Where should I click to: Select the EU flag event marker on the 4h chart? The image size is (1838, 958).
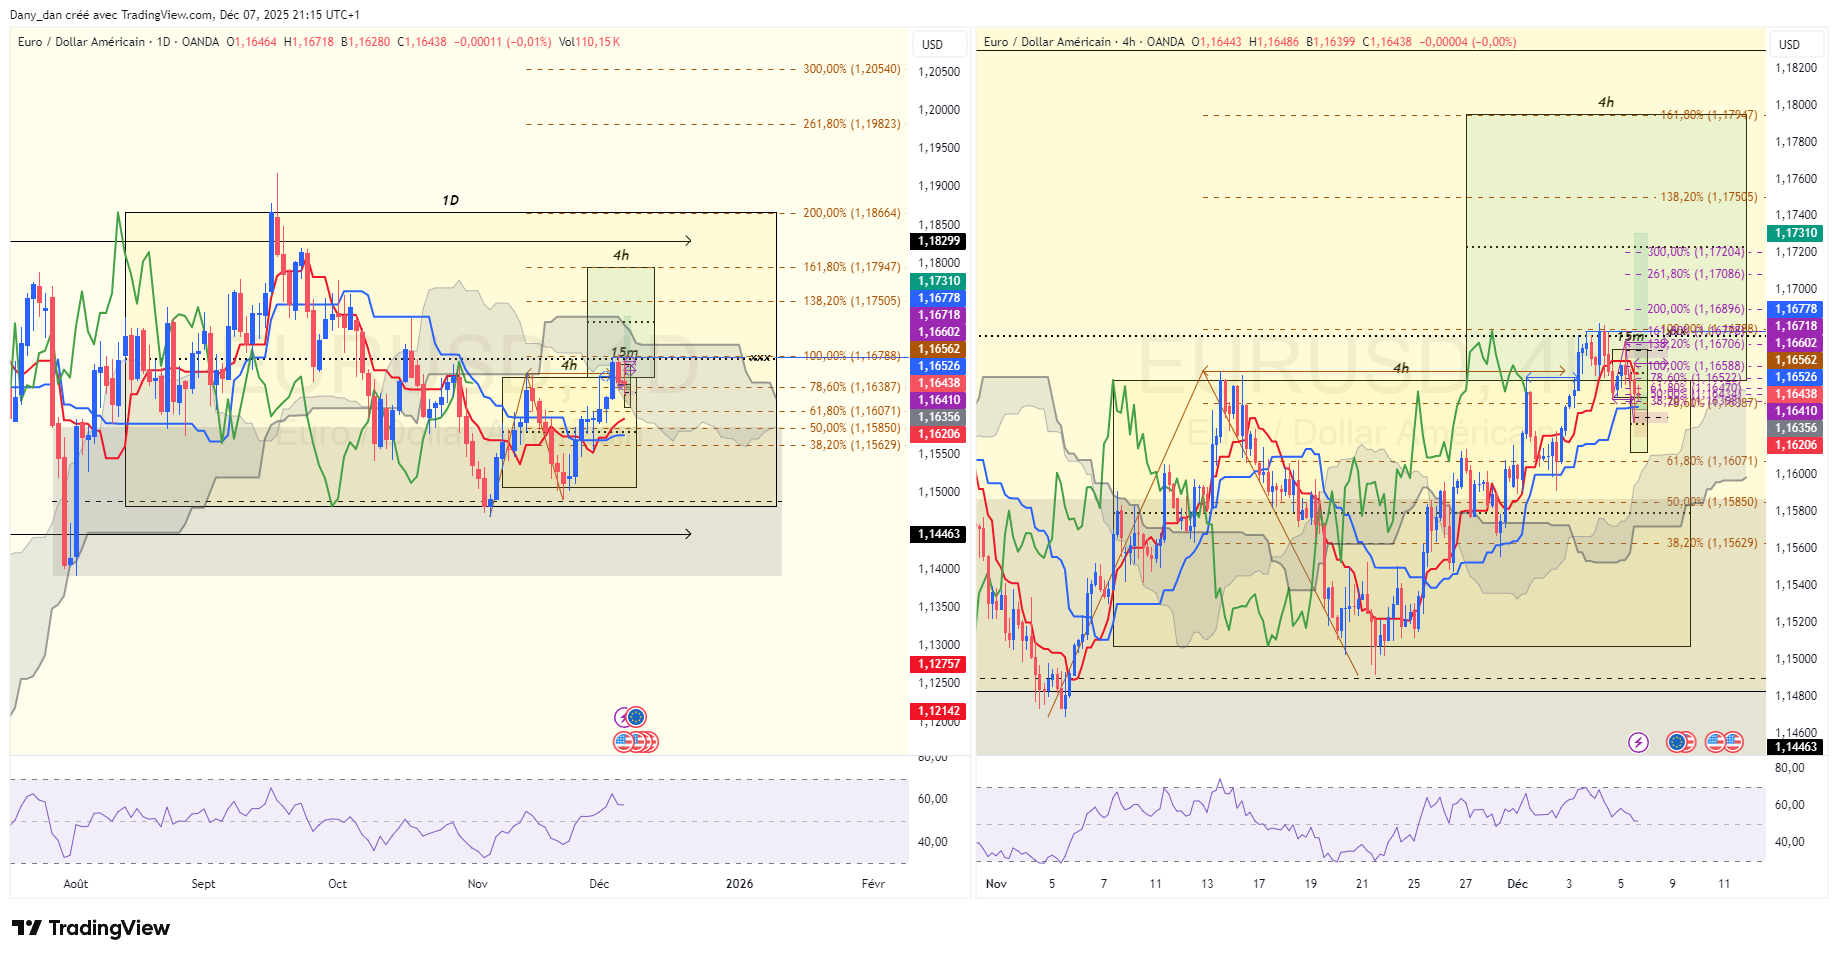tap(1677, 742)
